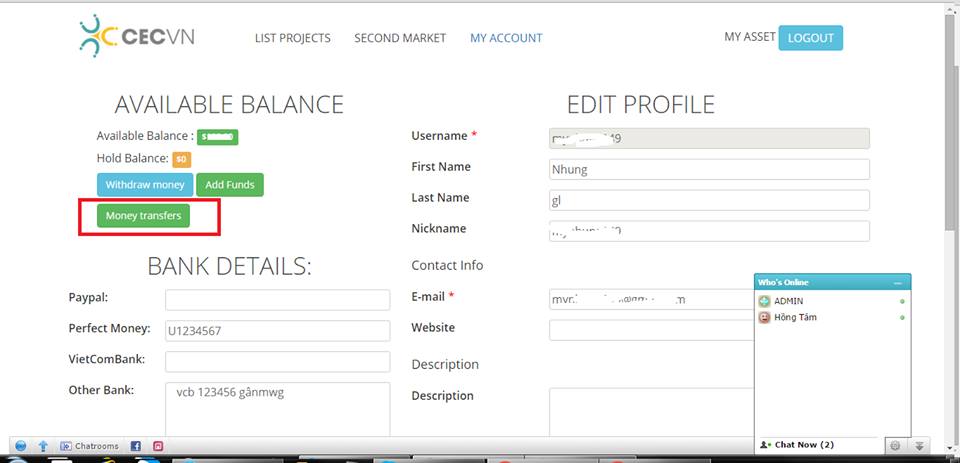Click the ADMIN avatar icon

point(764,301)
